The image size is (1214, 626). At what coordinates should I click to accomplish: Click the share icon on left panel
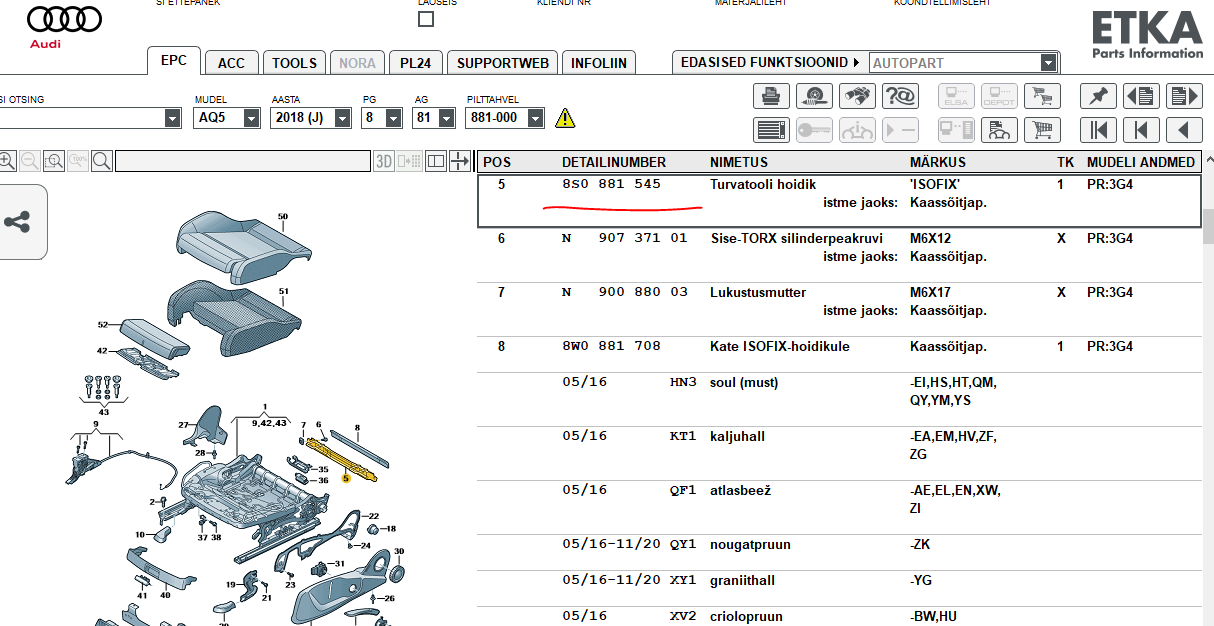coord(17,222)
